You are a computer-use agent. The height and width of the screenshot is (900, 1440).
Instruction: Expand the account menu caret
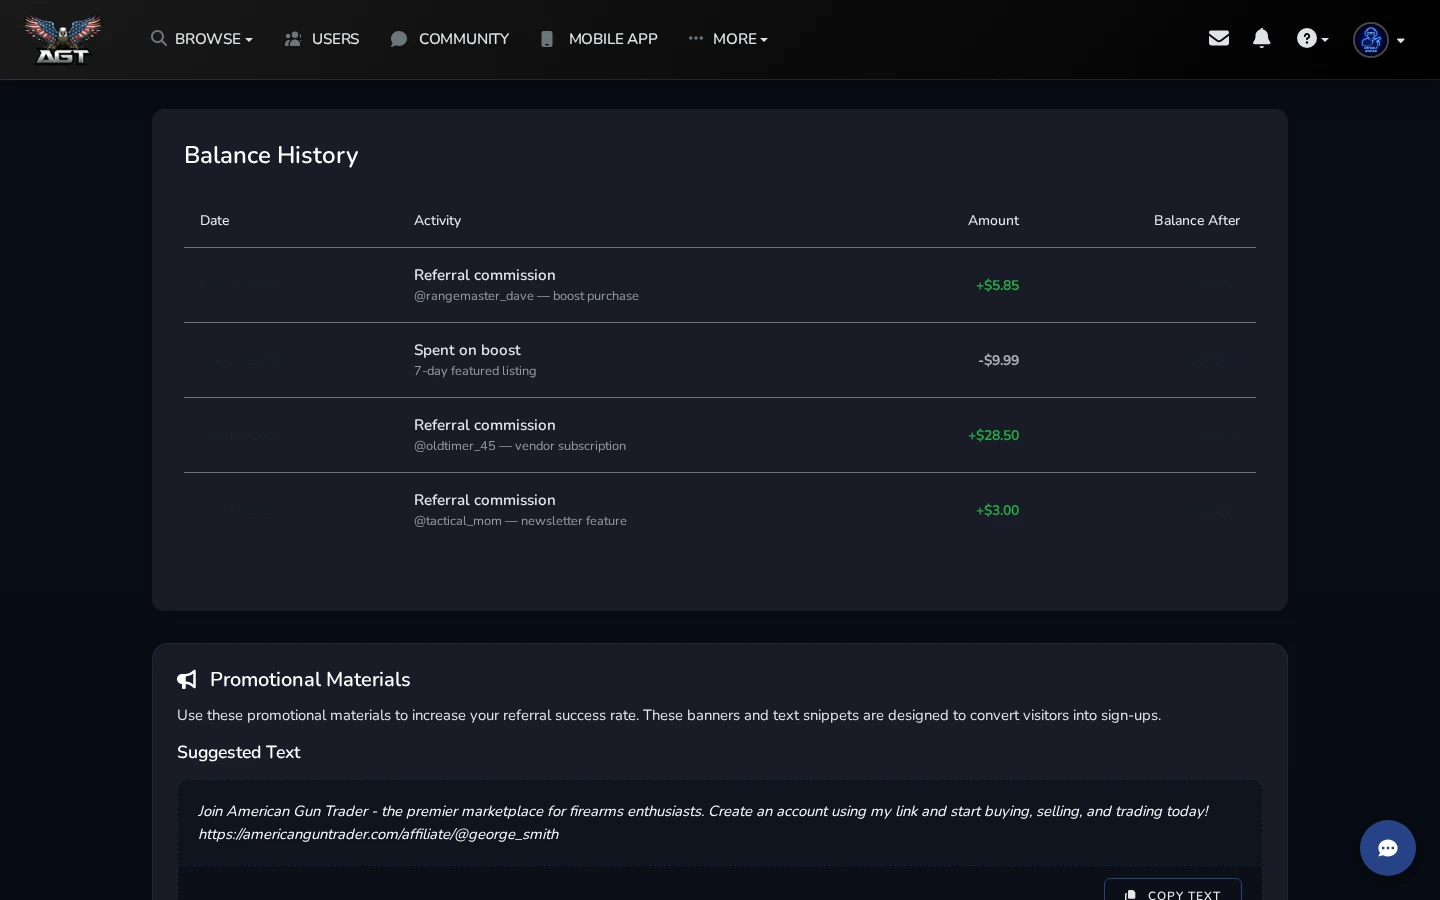point(1401,41)
